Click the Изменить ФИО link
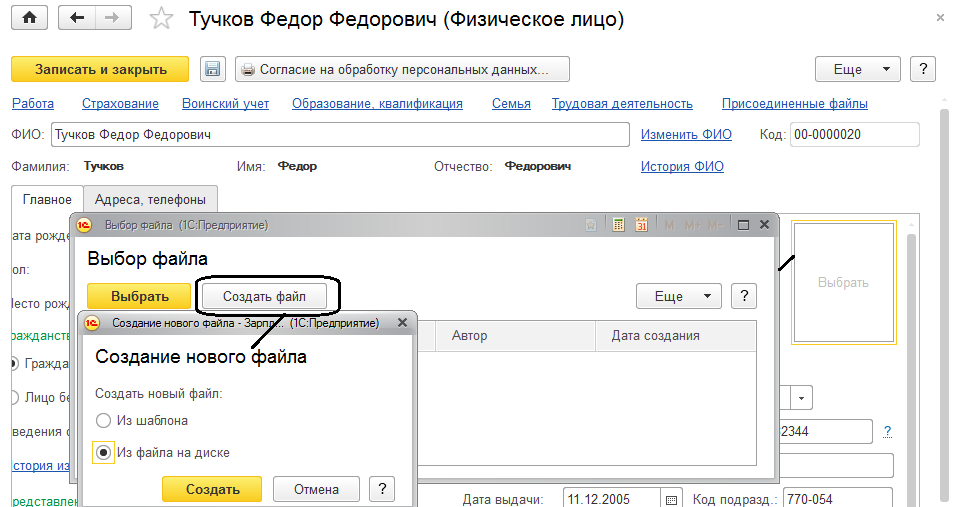Image resolution: width=962 pixels, height=507 pixels. [x=686, y=134]
